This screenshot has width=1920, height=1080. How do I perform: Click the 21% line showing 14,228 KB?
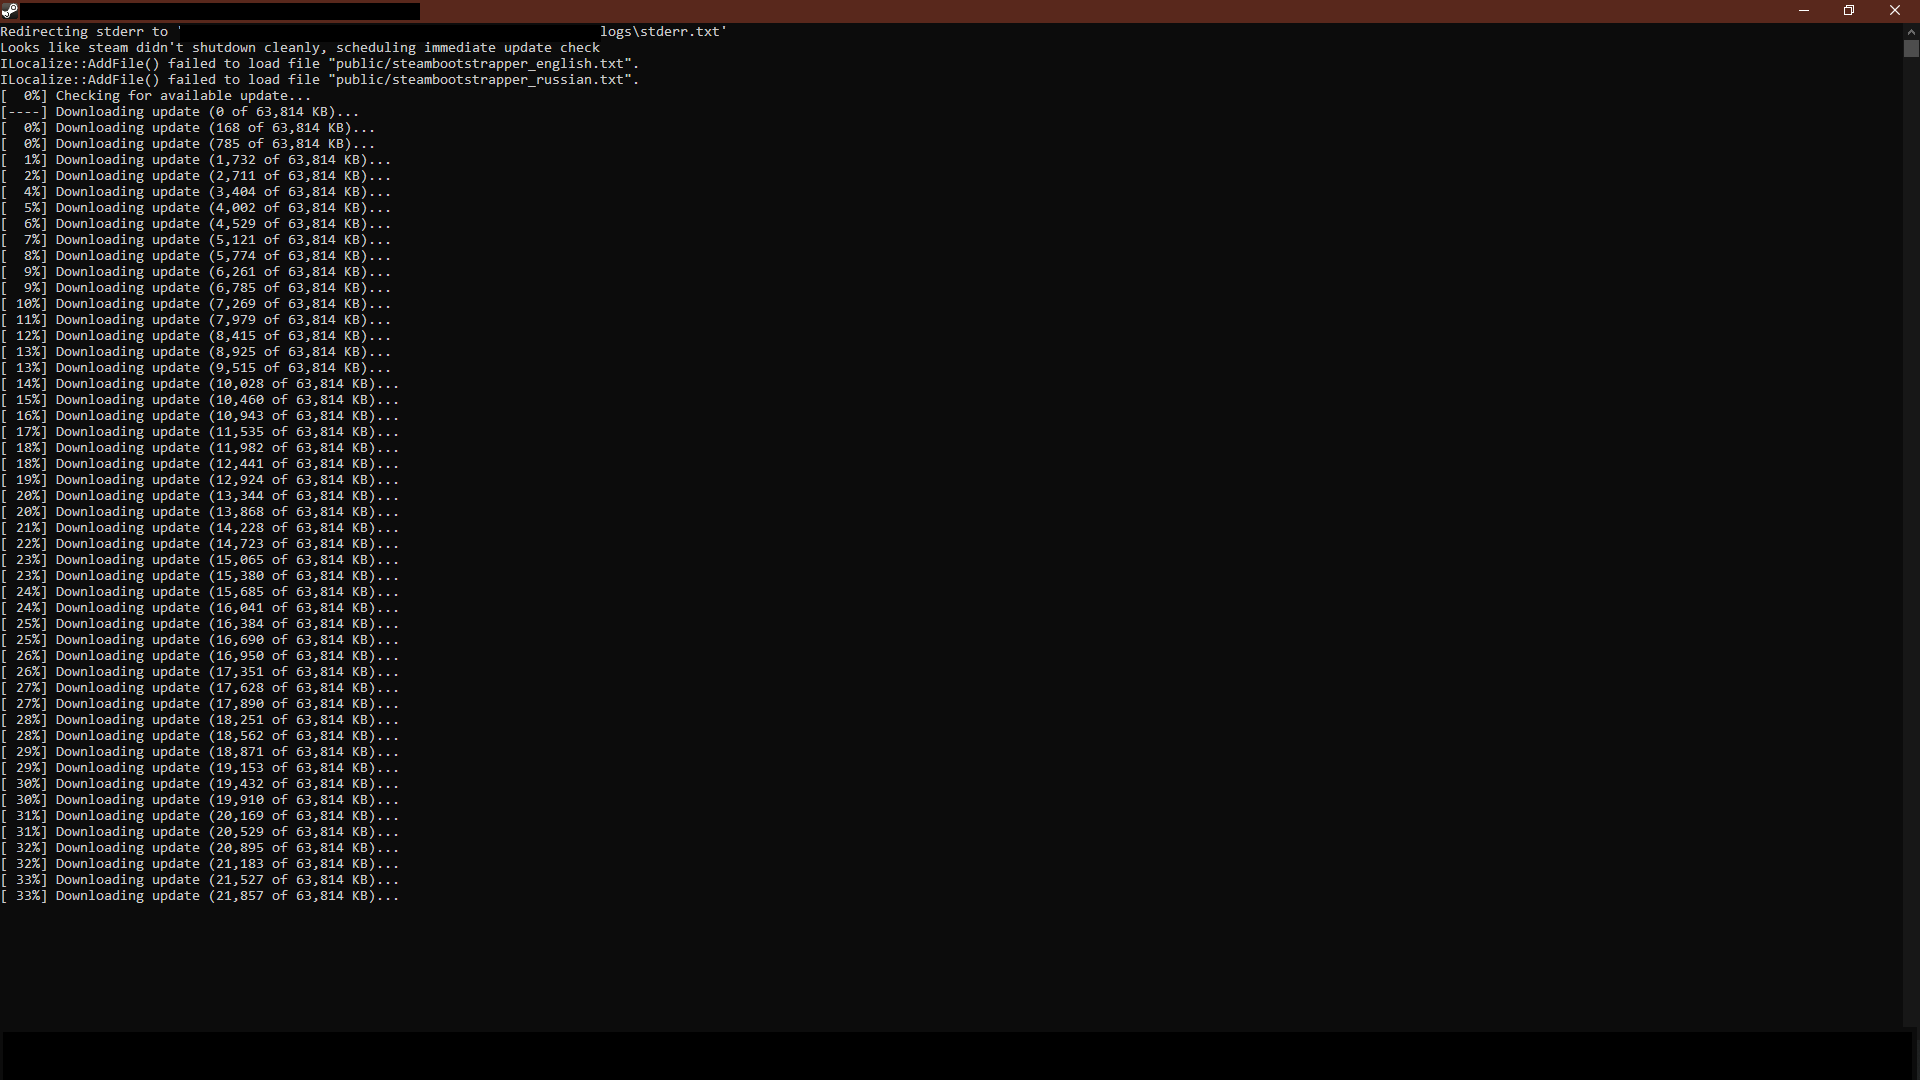(x=200, y=528)
